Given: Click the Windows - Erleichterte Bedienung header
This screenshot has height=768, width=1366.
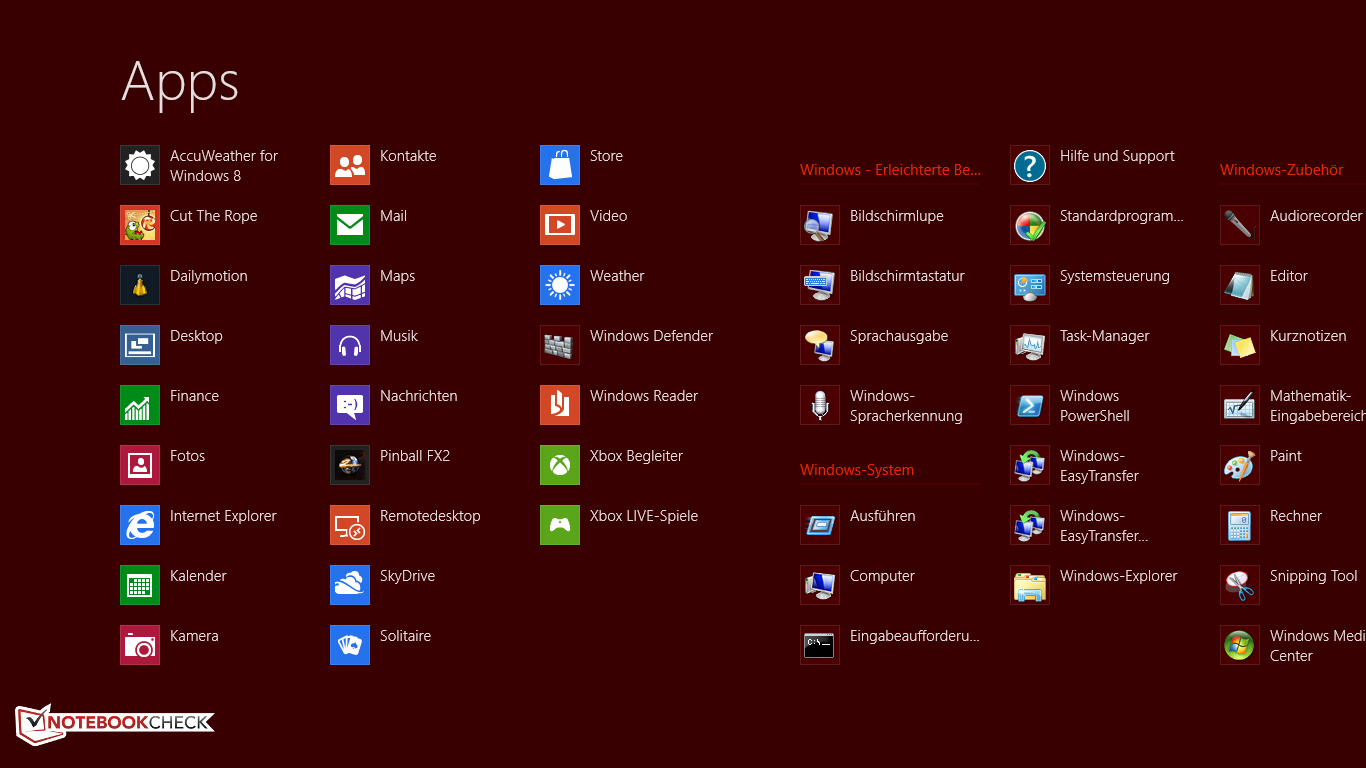Looking at the screenshot, I should pyautogui.click(x=890, y=170).
